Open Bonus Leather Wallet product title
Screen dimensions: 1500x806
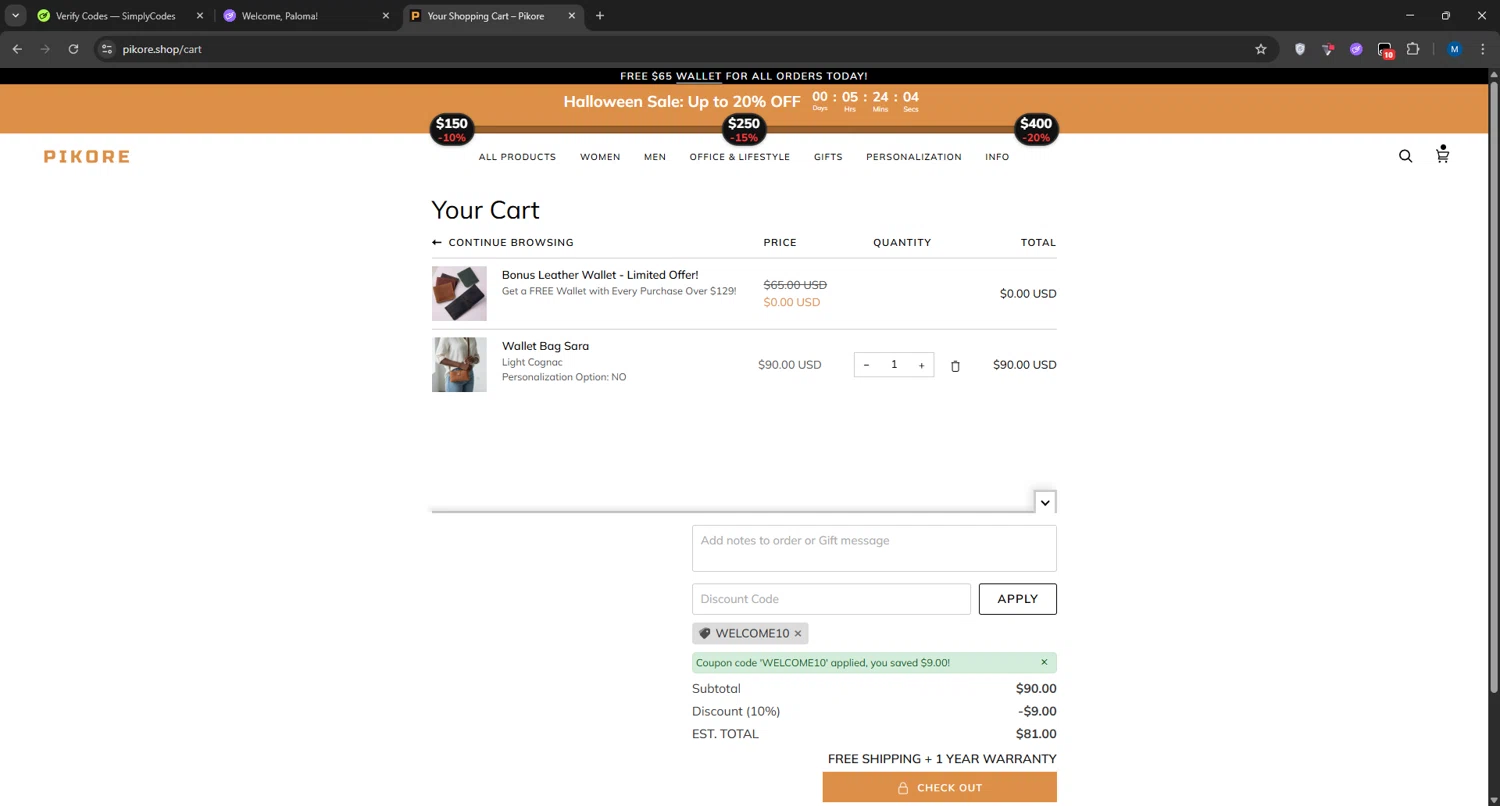pyautogui.click(x=600, y=275)
